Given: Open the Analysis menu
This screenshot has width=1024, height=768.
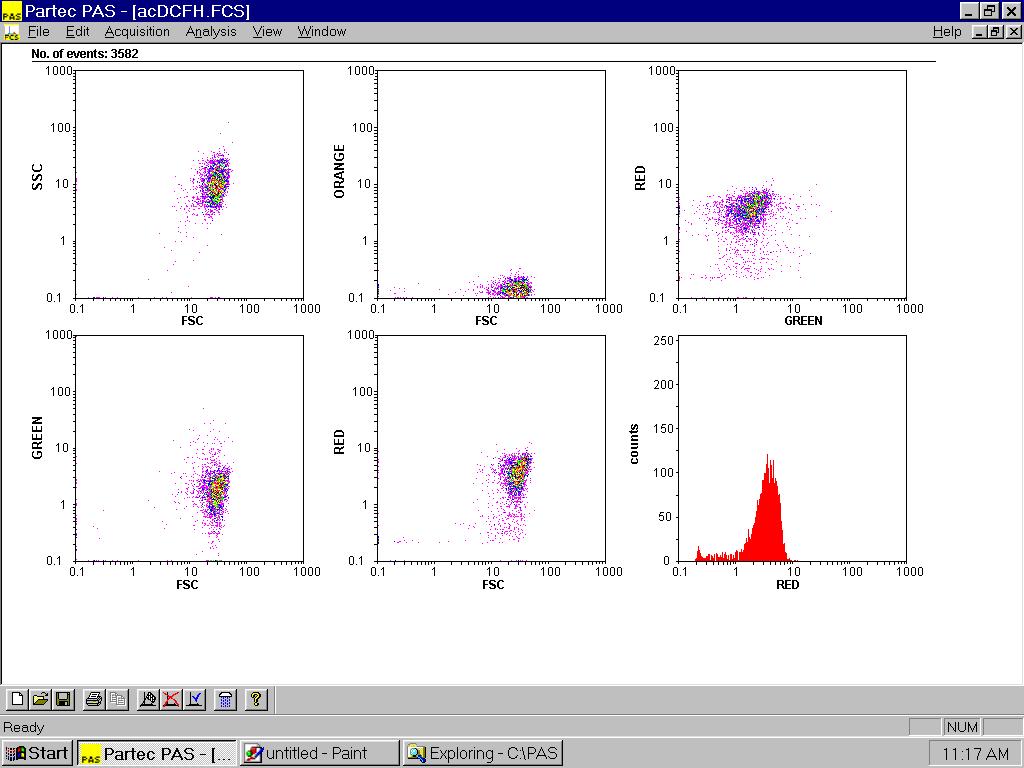Looking at the screenshot, I should point(211,32).
